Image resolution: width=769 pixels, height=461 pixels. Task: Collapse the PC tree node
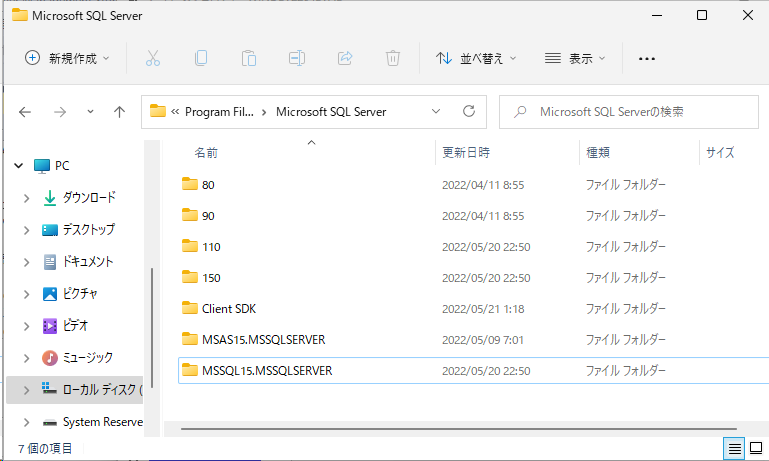pos(19,166)
